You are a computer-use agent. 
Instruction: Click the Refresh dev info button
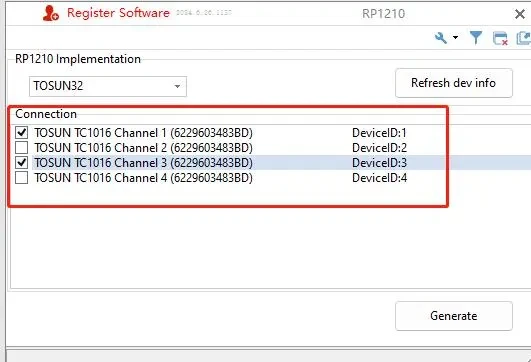pos(453,83)
